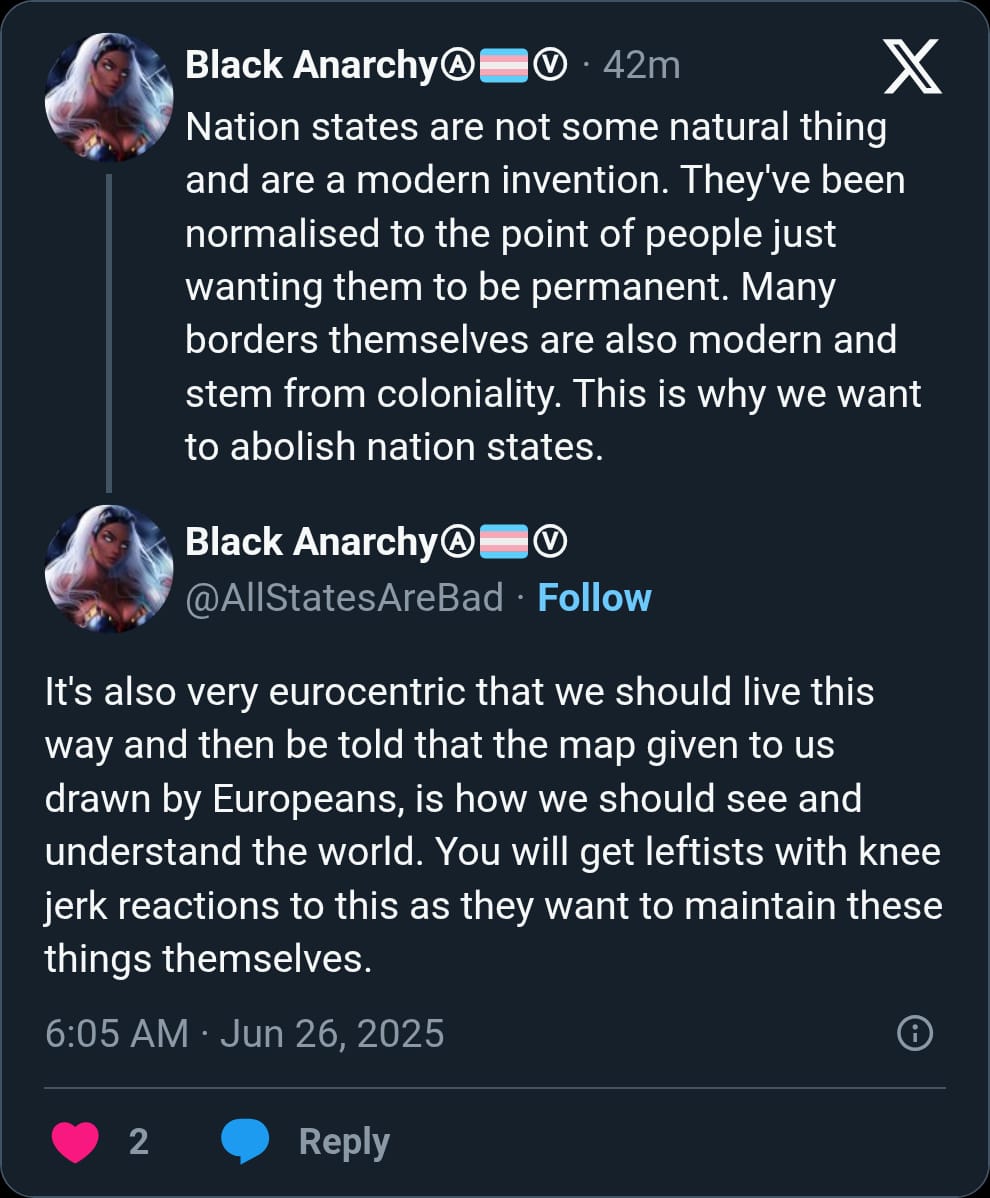This screenshot has height=1198, width=990.
Task: Open the parent tweet's author avatar
Action: (x=109, y=98)
